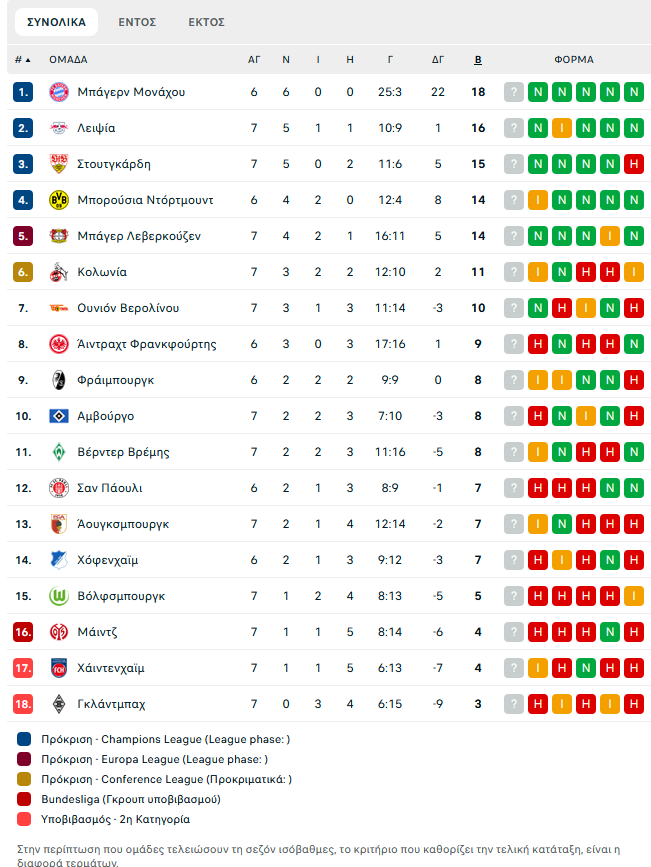Screen dimensions: 651x867
Task: Open the Κολωνία team link
Action: click(102, 272)
